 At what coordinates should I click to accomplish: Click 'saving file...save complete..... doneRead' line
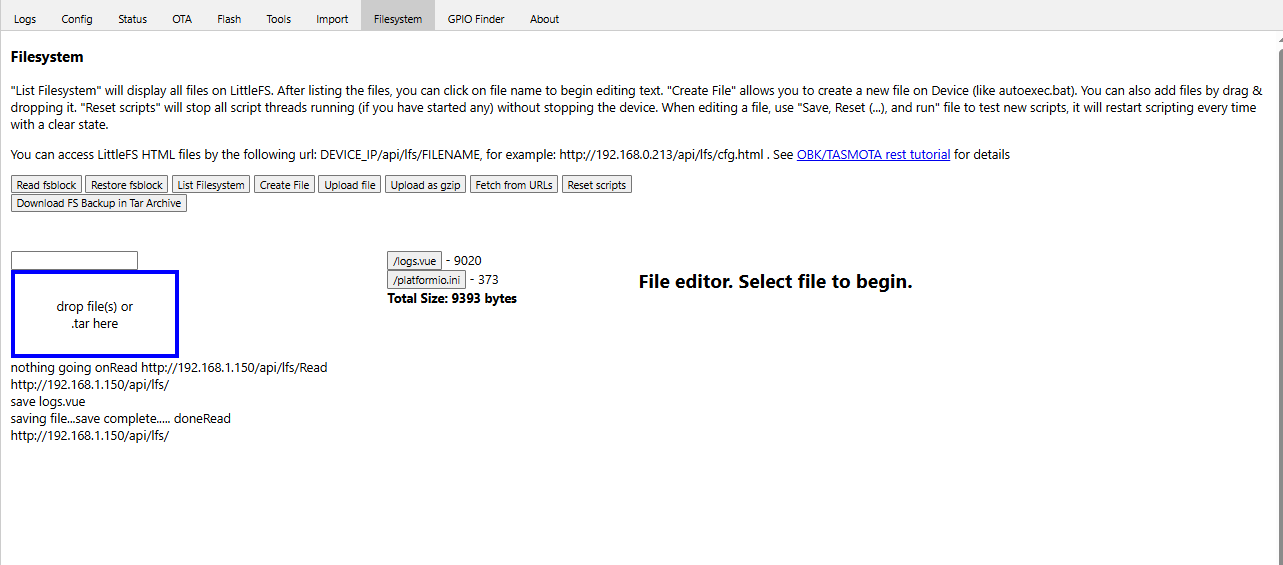121,419
